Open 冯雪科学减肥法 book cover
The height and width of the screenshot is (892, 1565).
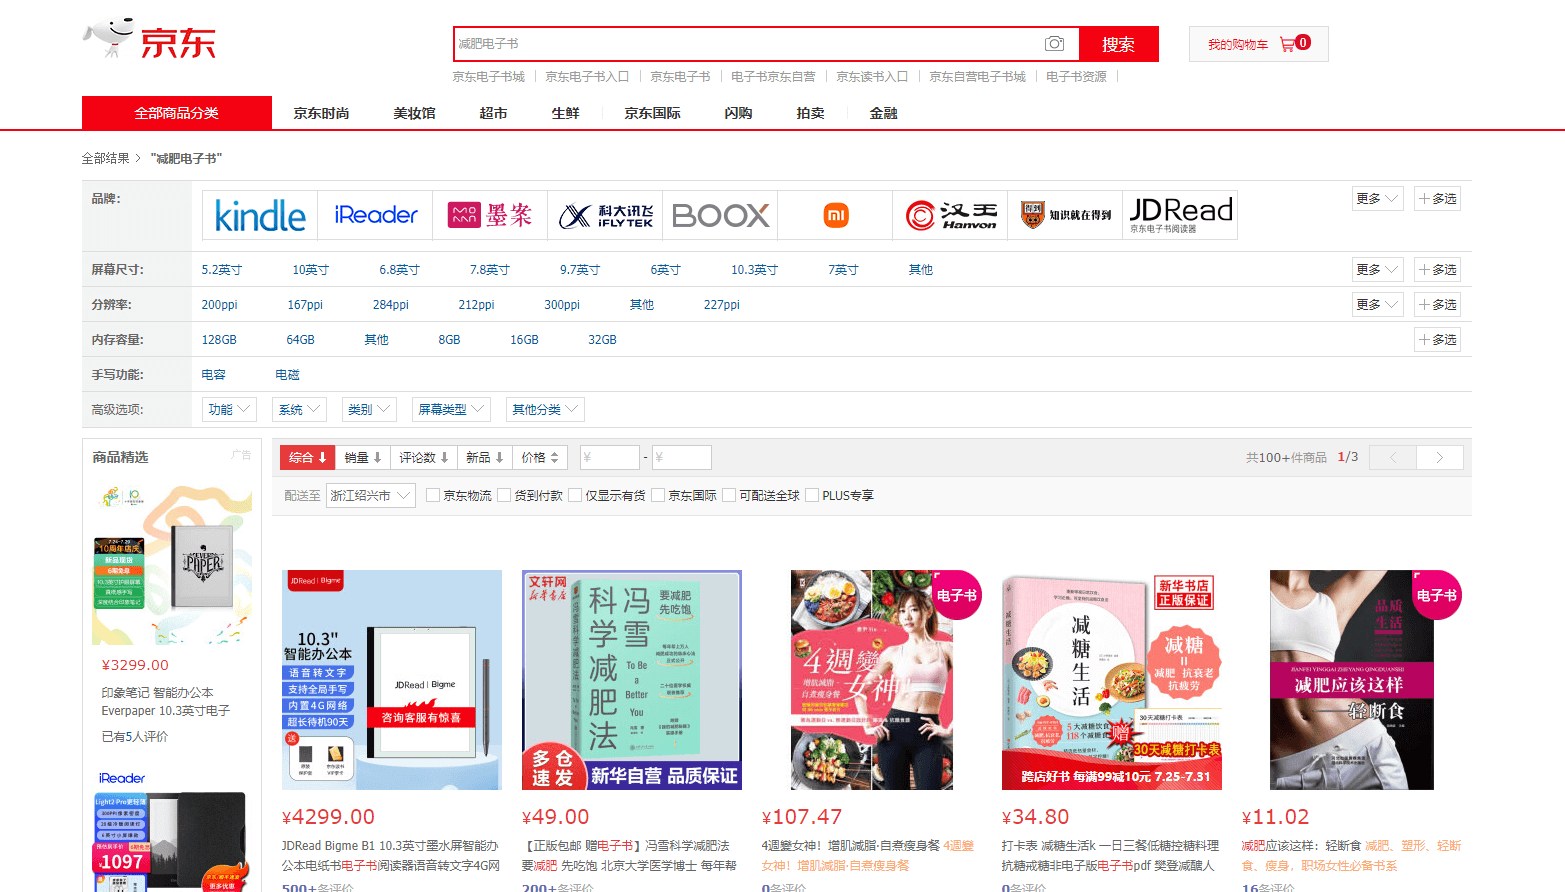click(x=632, y=680)
